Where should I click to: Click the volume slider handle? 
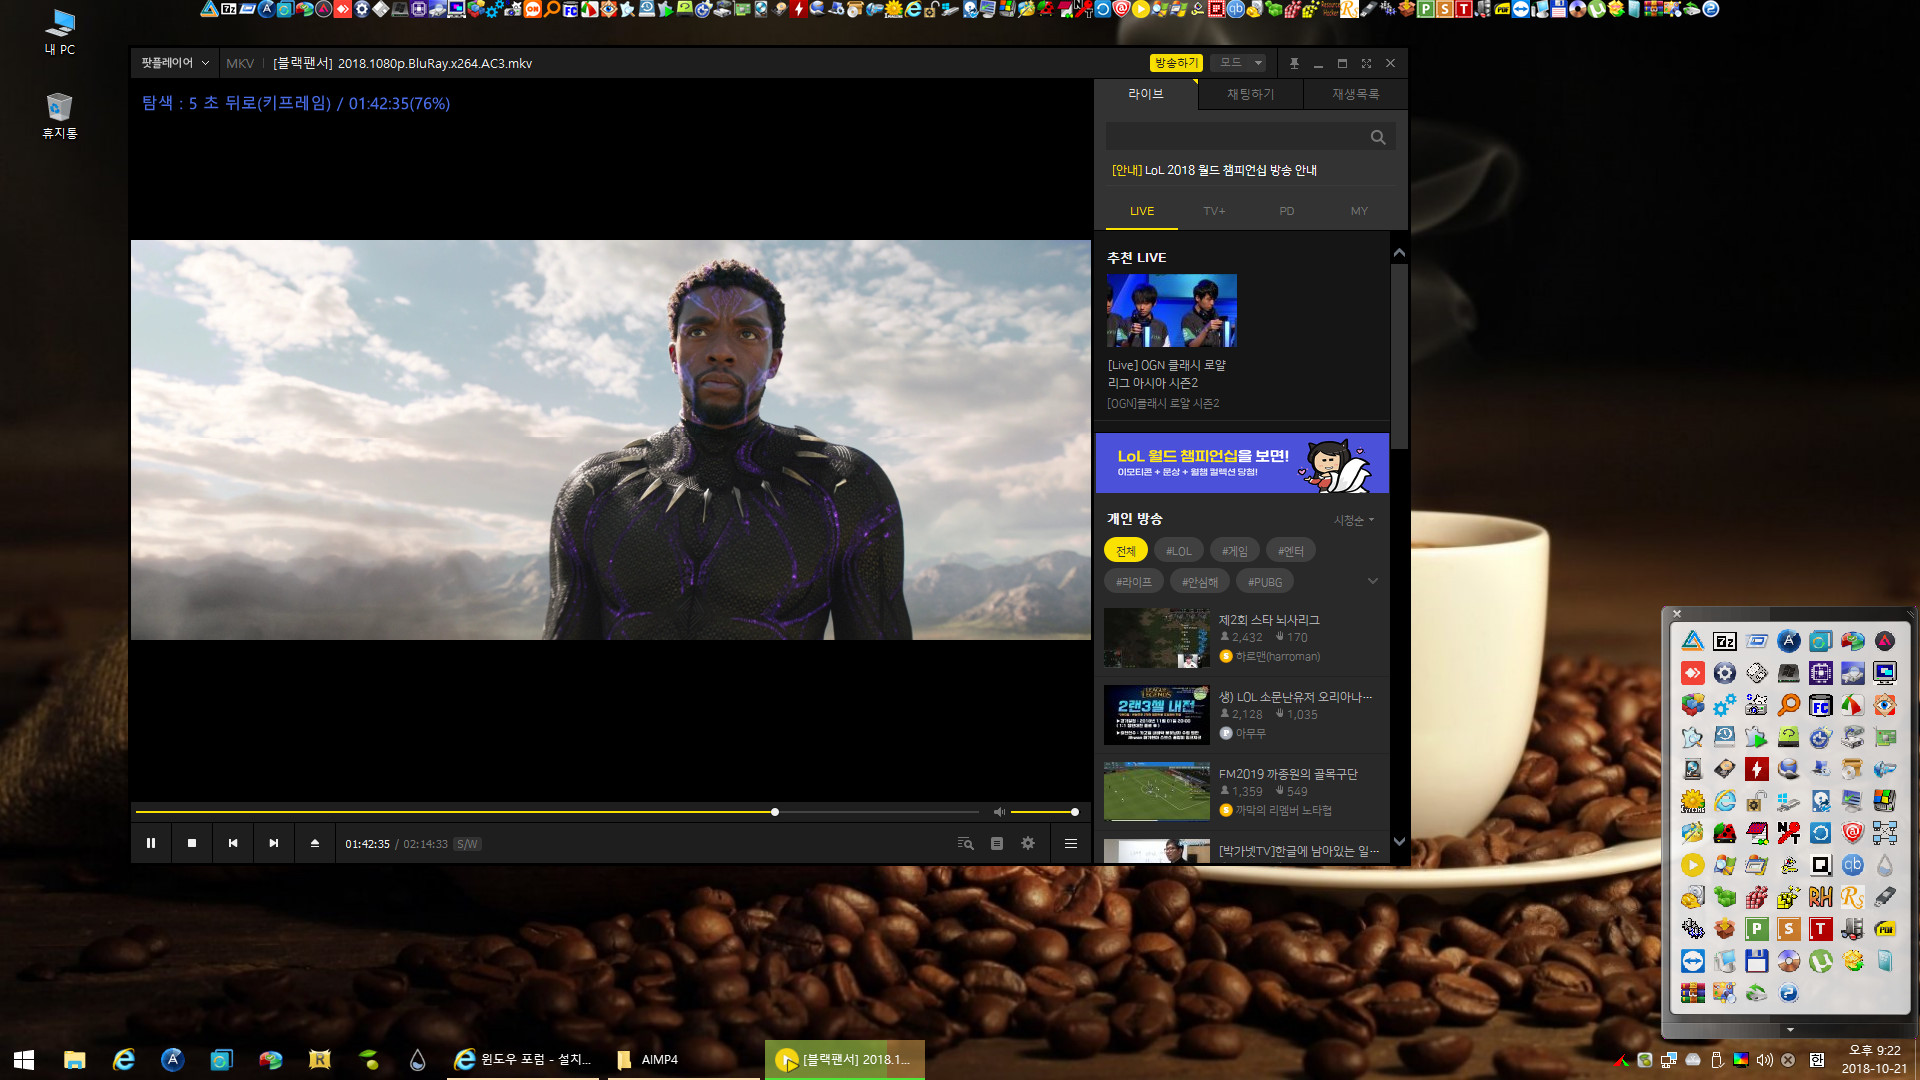point(1075,812)
